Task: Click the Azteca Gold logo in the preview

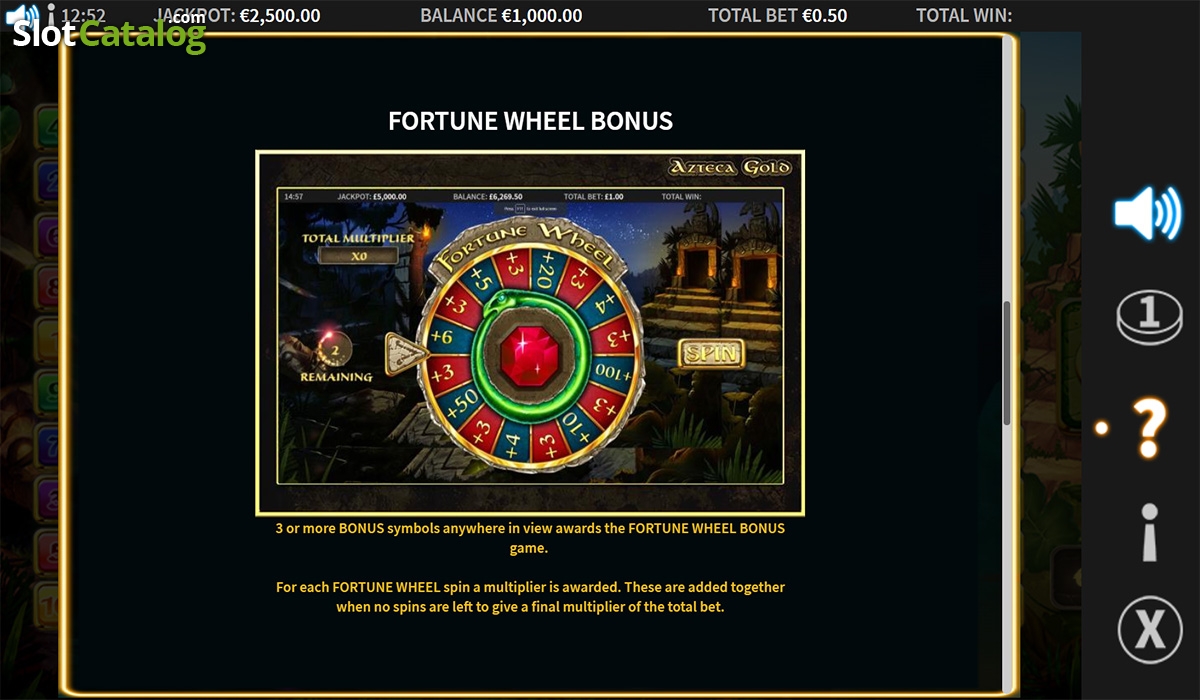Action: tap(731, 167)
